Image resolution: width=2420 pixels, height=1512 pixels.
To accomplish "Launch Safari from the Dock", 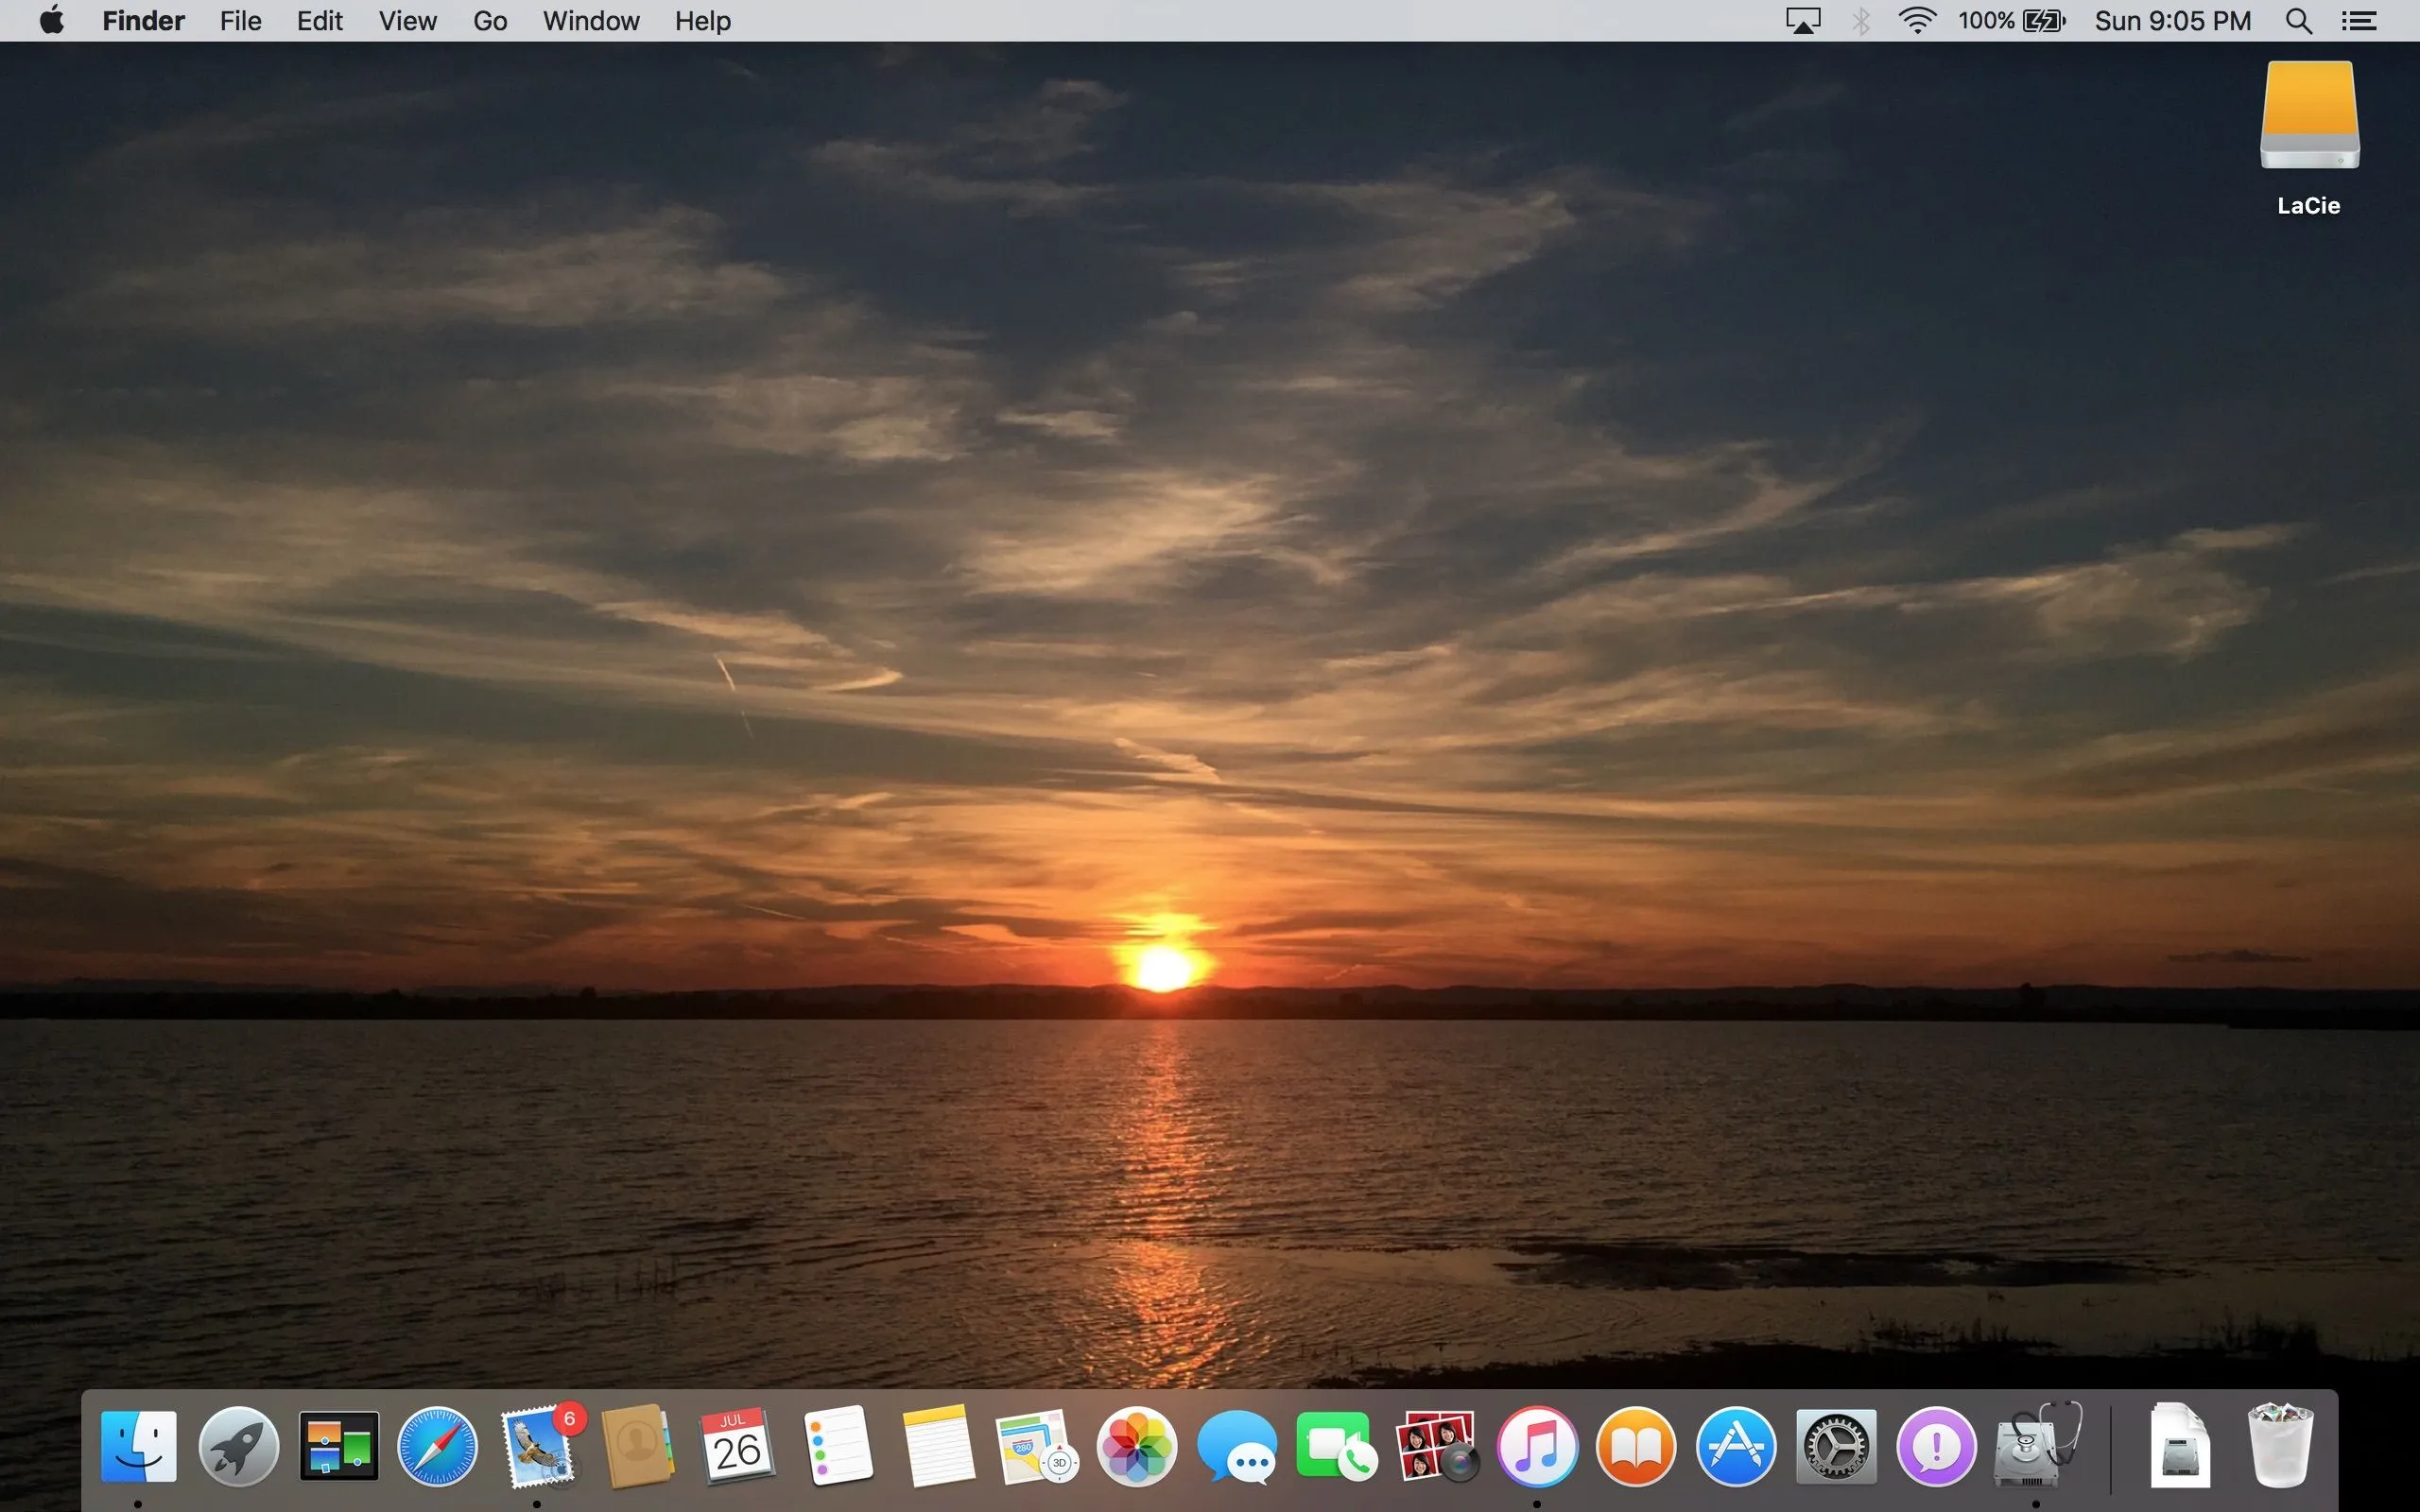I will click(x=437, y=1447).
